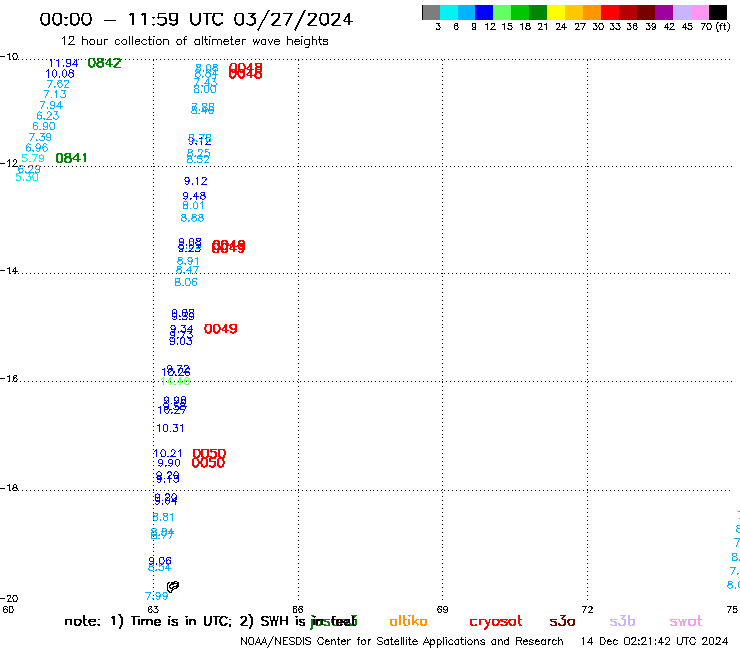Click the NOAA/NESDIS credit line

(402, 642)
